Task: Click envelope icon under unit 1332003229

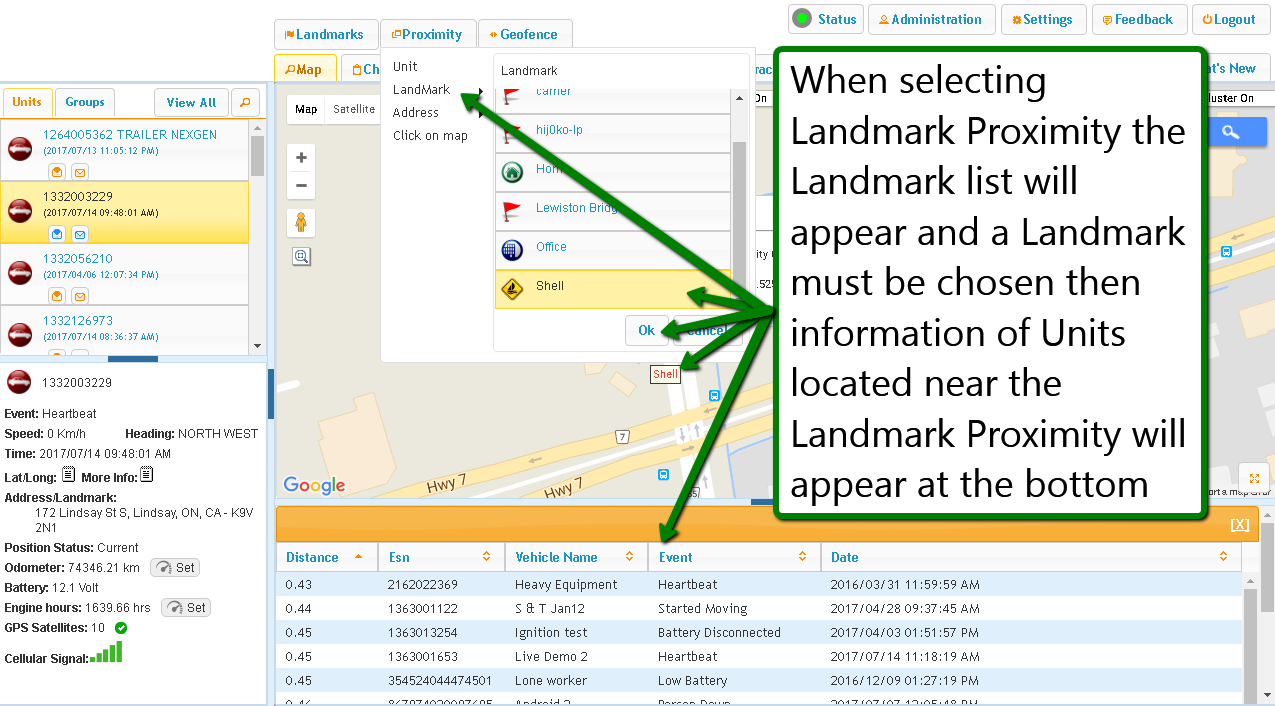Action: tap(80, 234)
